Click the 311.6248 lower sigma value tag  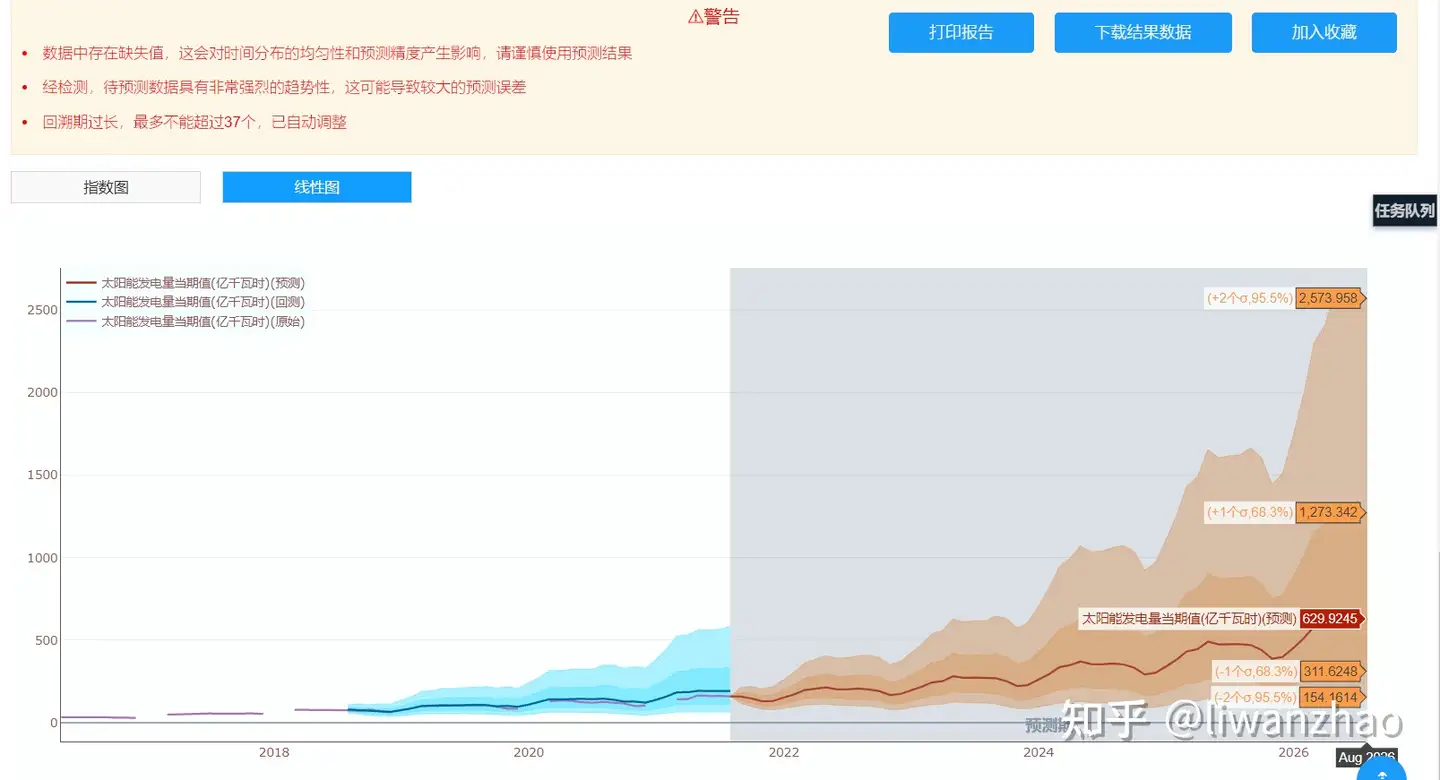point(1329,671)
